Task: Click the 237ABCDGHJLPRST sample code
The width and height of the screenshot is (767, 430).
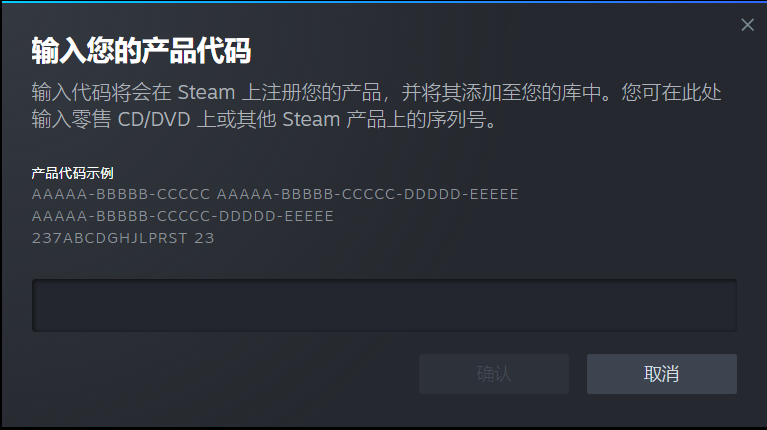Action: pyautogui.click(x=110, y=238)
